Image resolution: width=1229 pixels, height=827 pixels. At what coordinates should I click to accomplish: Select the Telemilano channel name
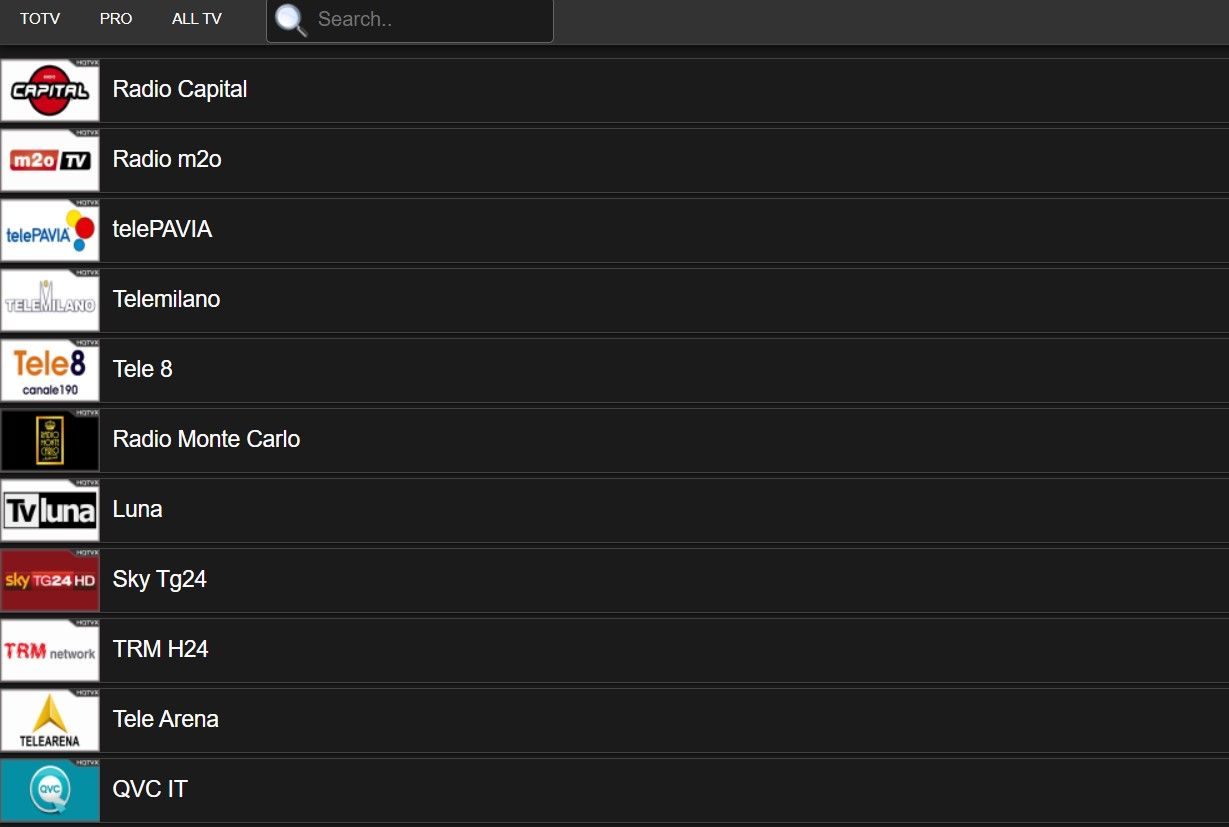[166, 299]
